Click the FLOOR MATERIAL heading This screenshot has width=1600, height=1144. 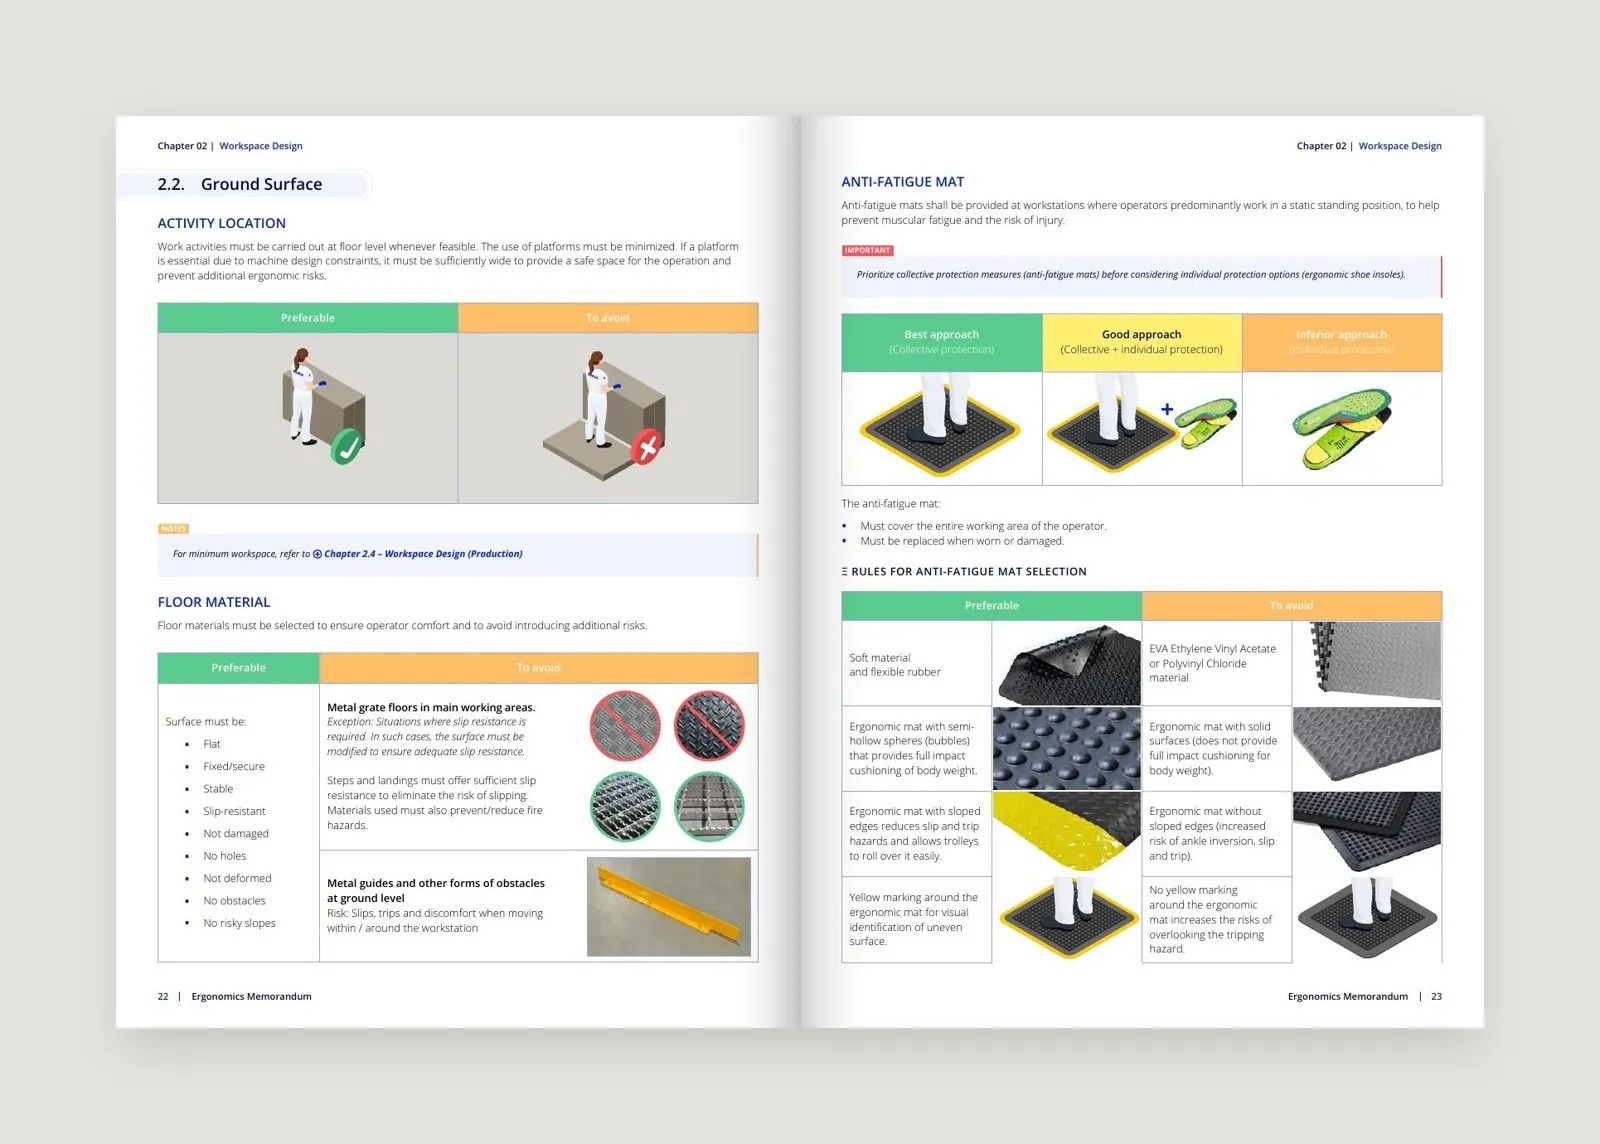214,602
